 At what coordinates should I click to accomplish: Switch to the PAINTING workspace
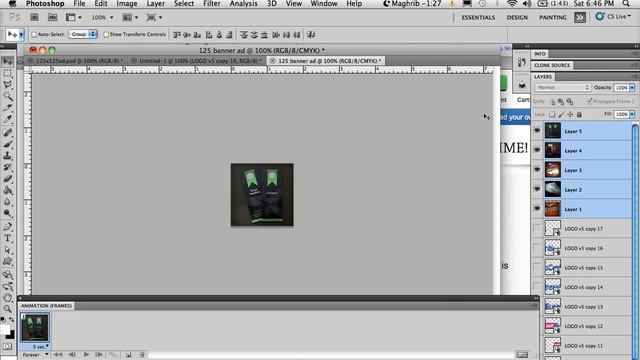pos(553,18)
